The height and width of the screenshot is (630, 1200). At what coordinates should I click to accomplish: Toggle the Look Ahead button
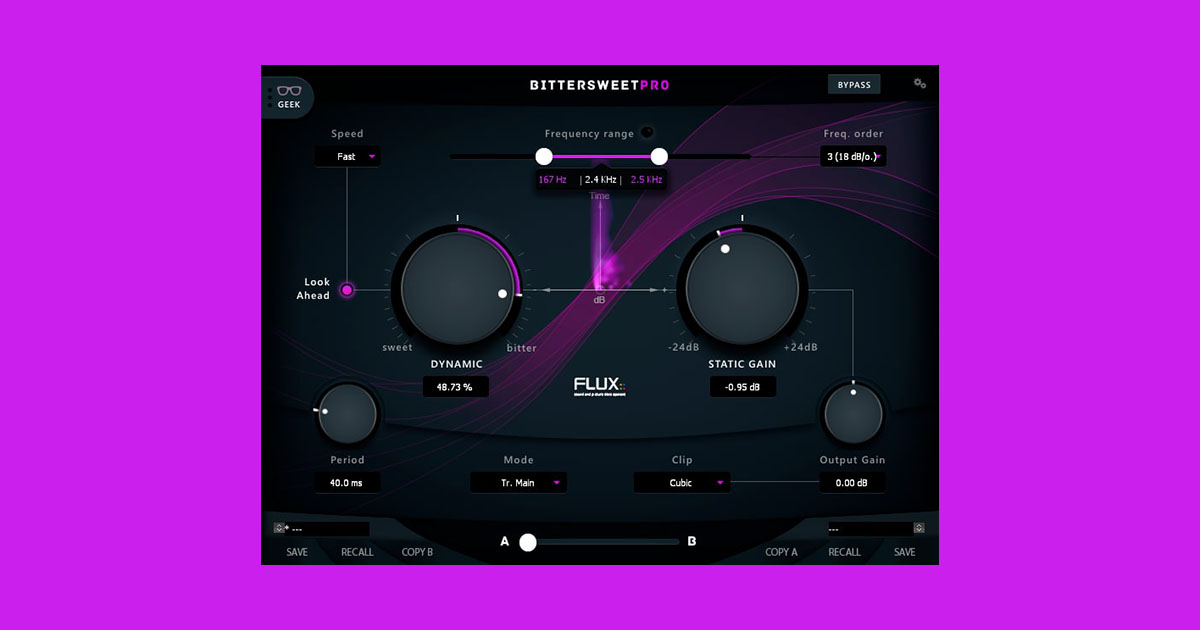[x=347, y=290]
